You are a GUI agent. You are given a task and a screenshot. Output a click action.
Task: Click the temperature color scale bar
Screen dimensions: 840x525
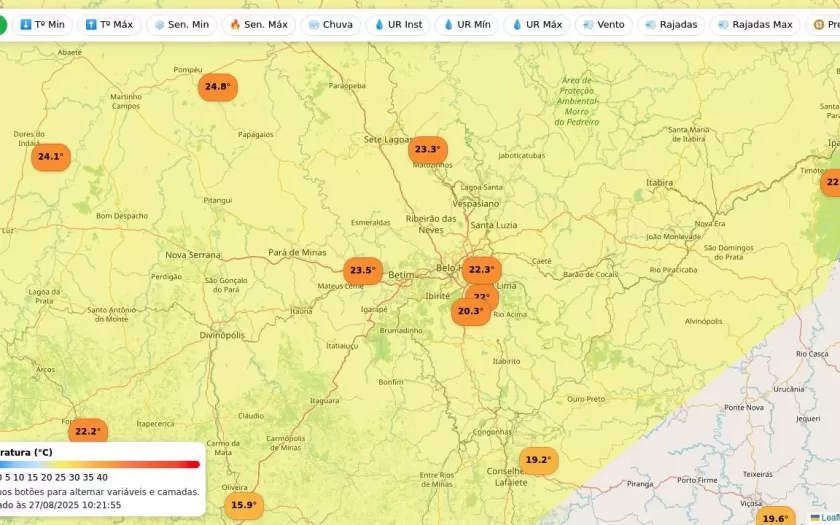[x=100, y=464]
